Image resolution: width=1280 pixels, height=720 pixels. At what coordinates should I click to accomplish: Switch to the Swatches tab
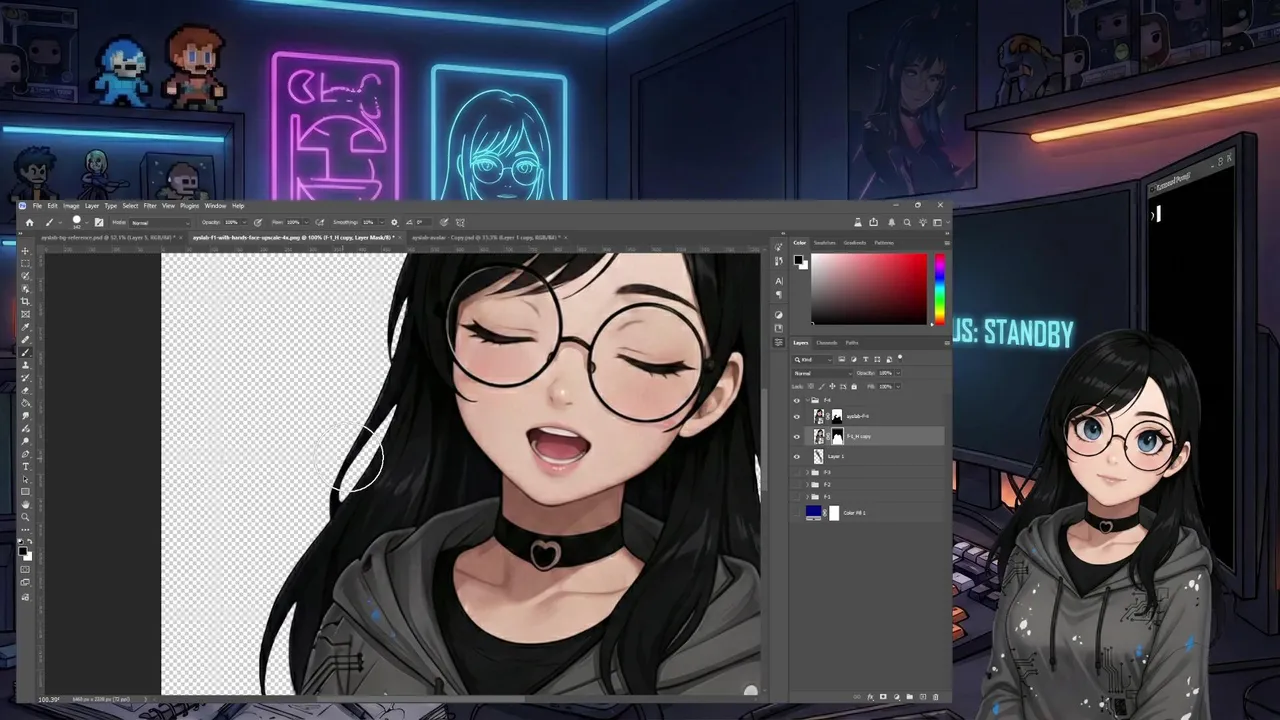tap(824, 243)
